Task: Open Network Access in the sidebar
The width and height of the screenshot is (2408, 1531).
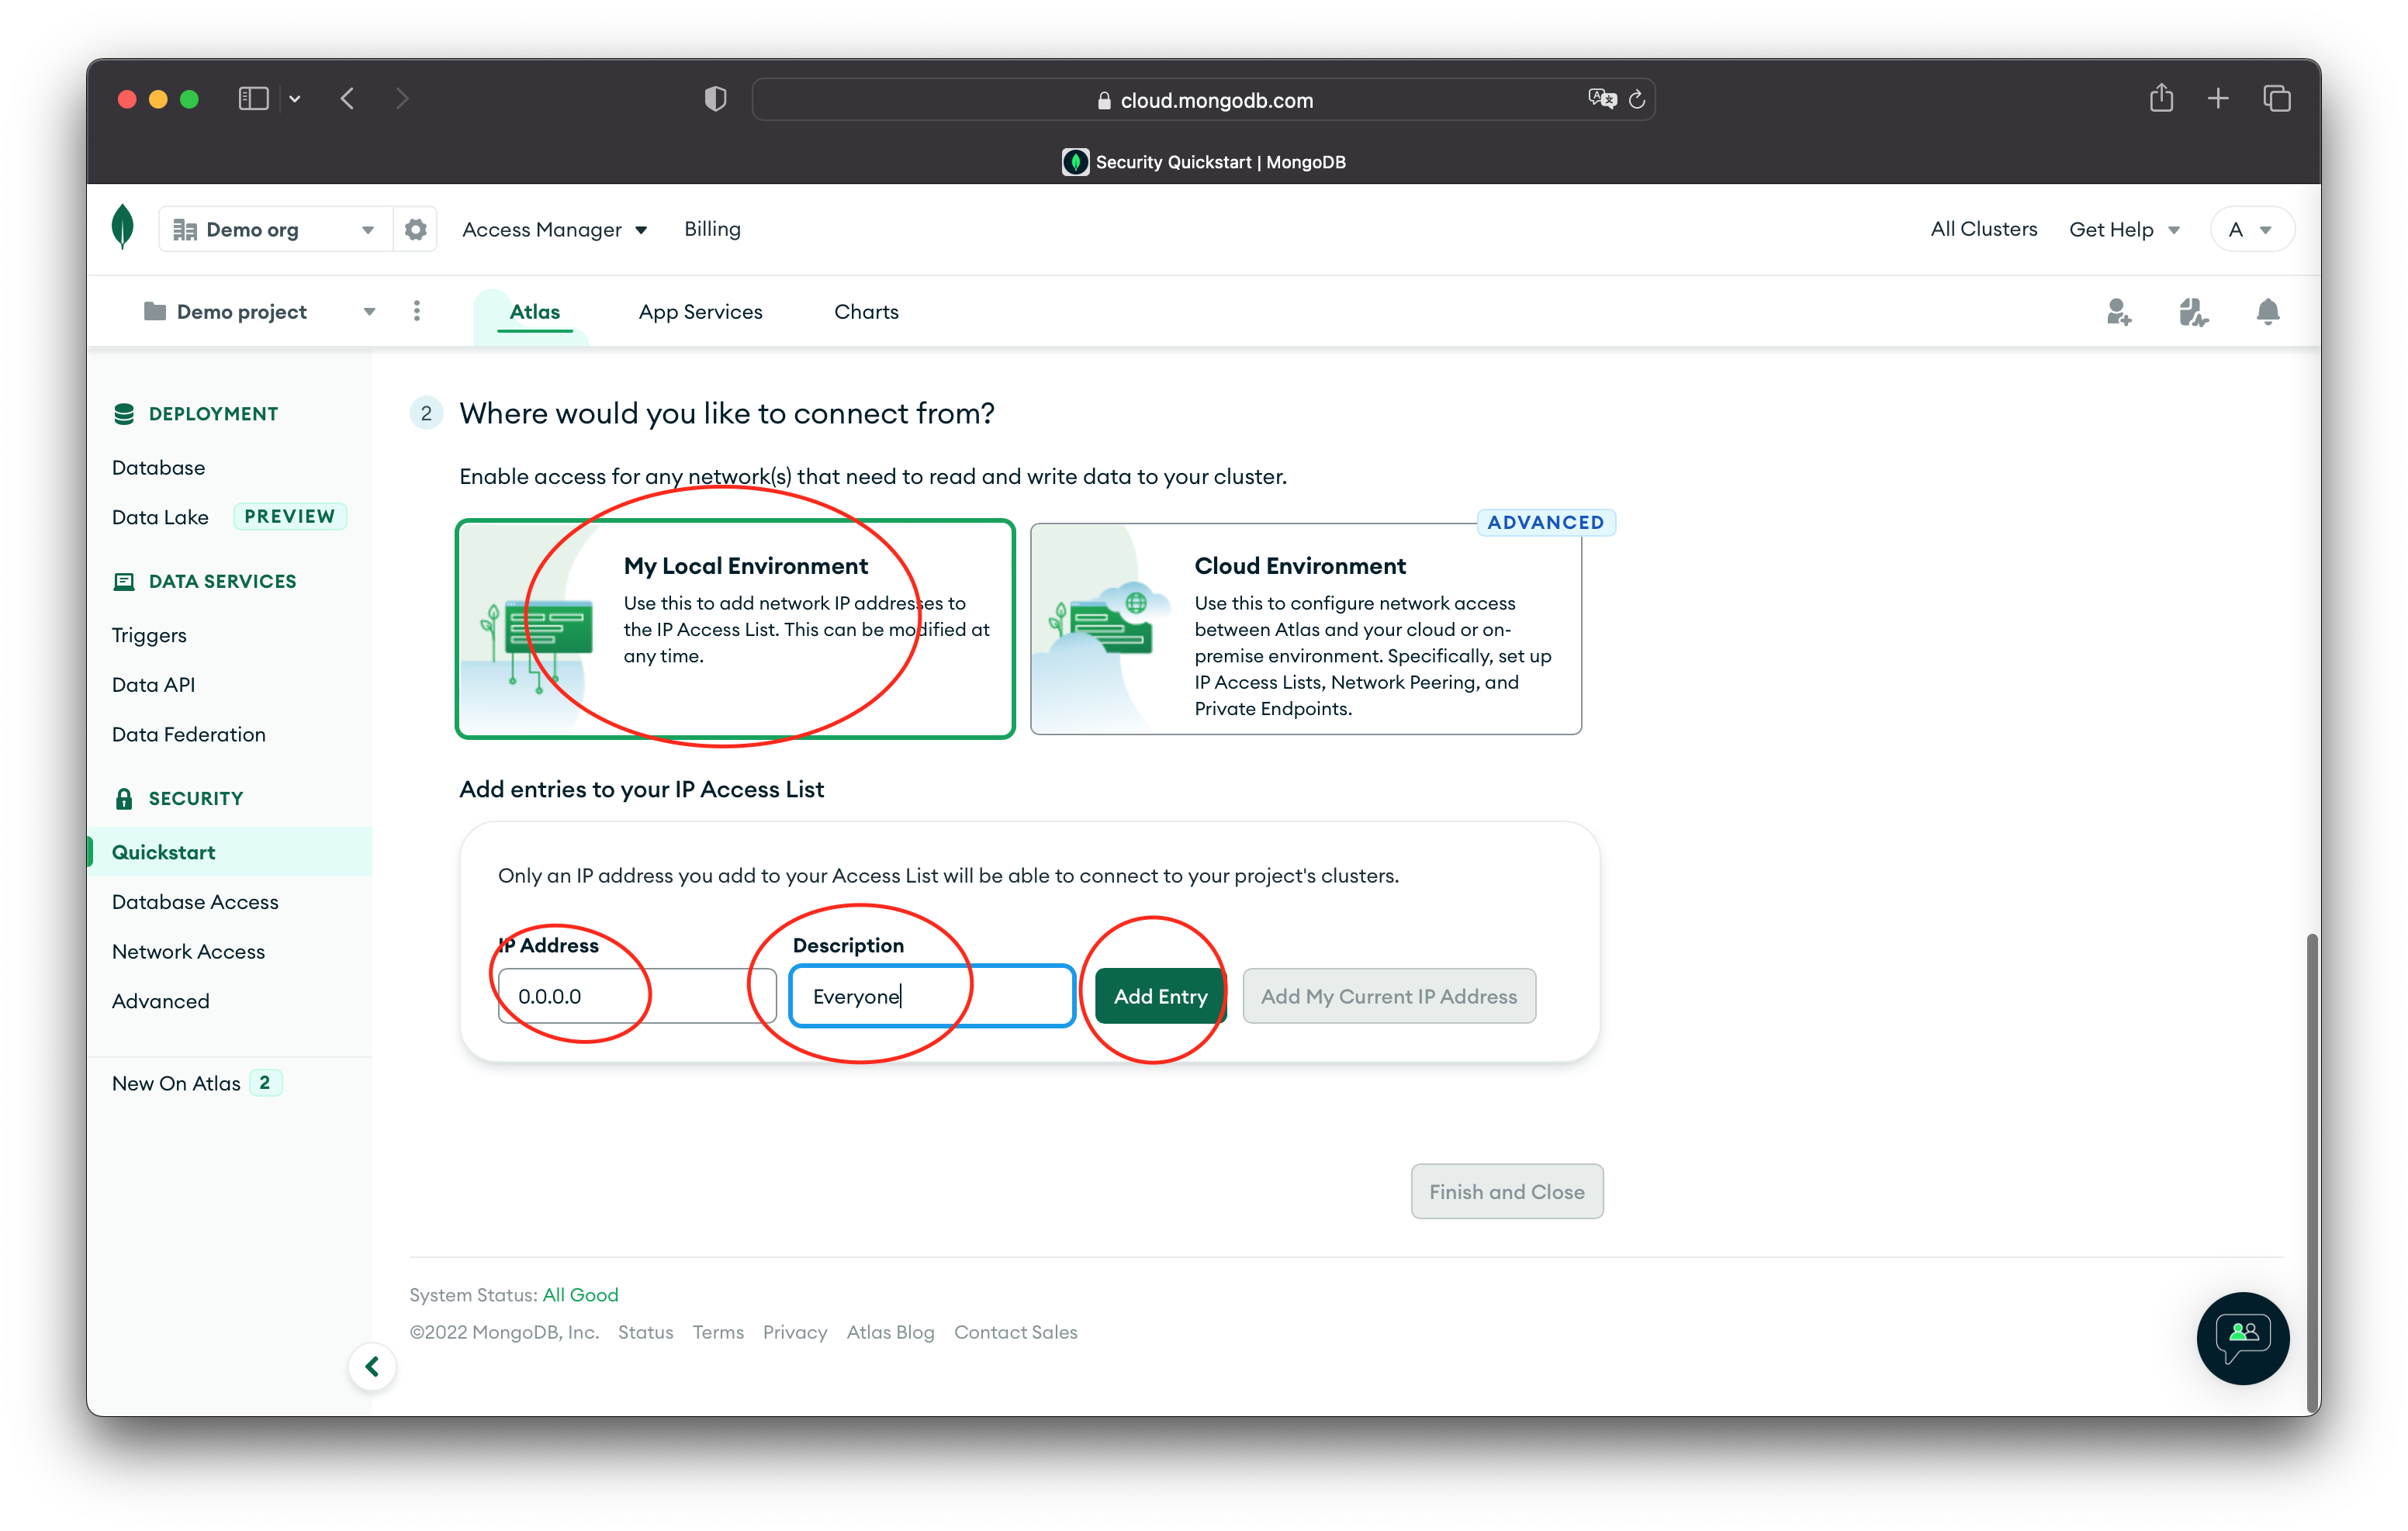Action: (x=188, y=952)
